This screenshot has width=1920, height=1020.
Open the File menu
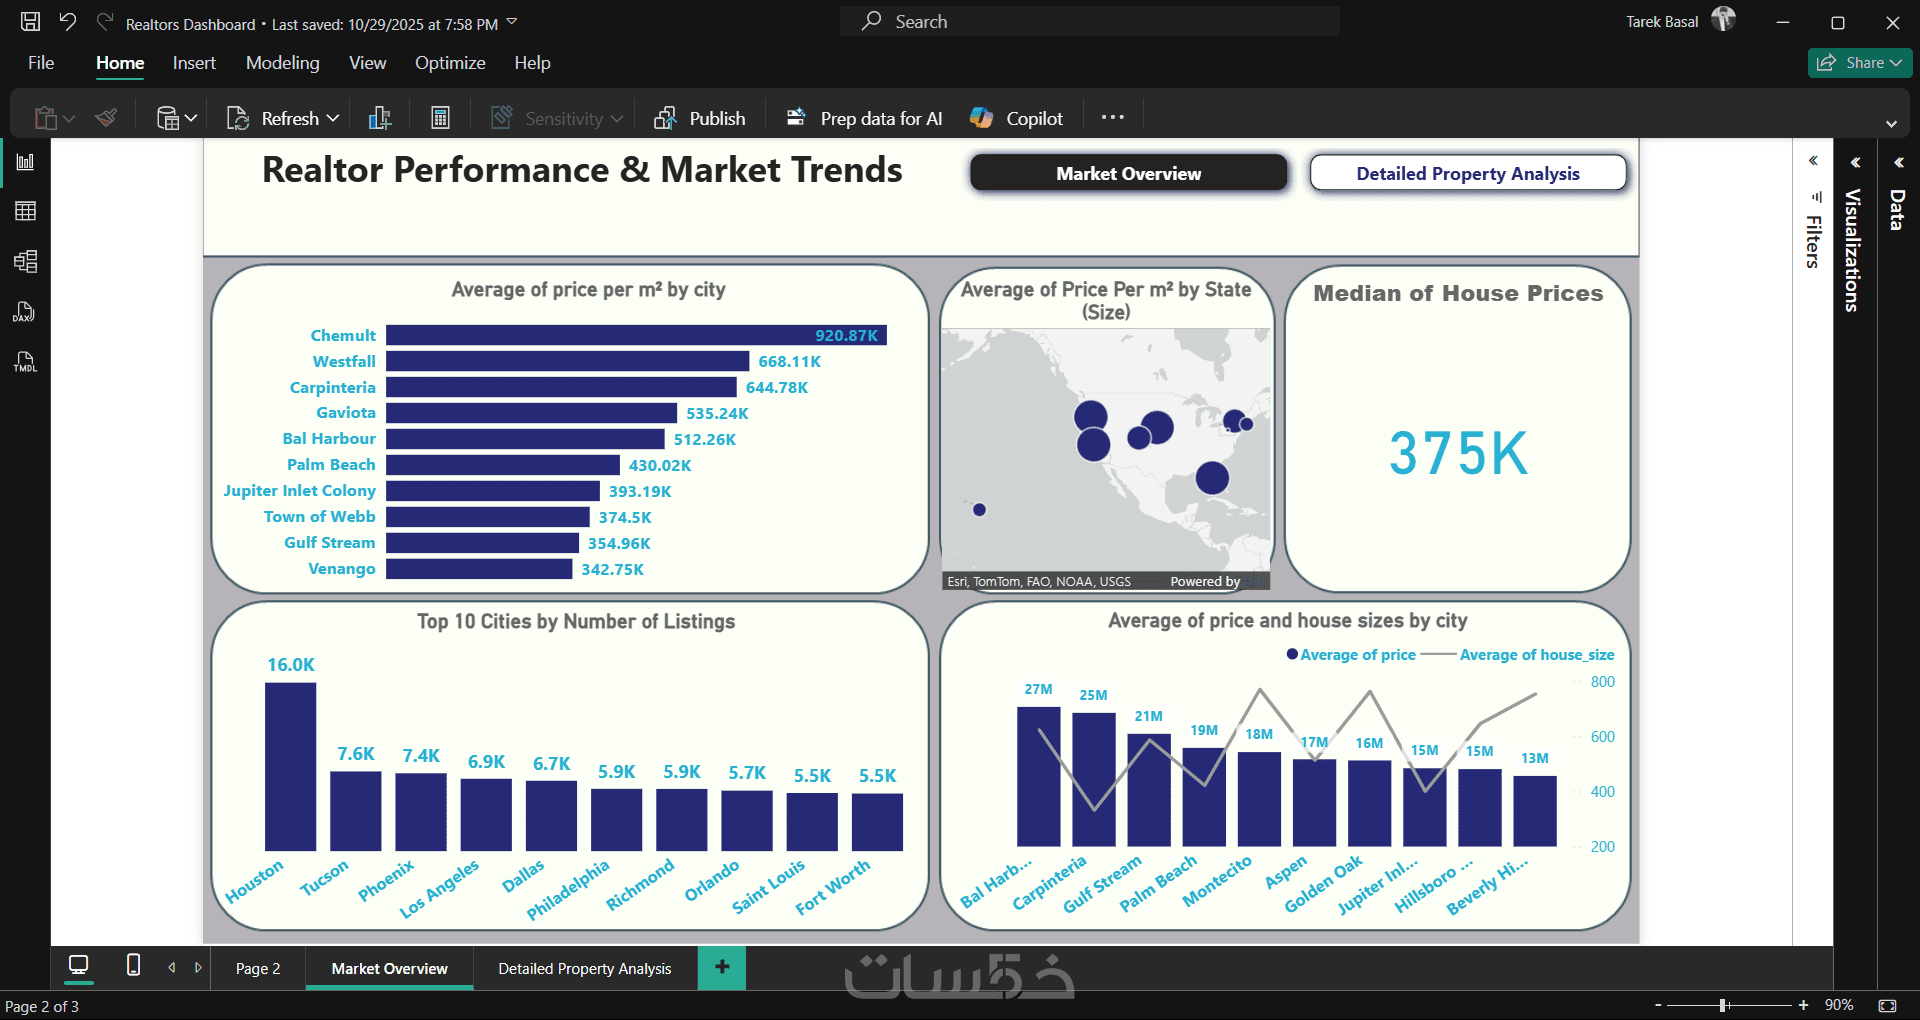pos(41,63)
